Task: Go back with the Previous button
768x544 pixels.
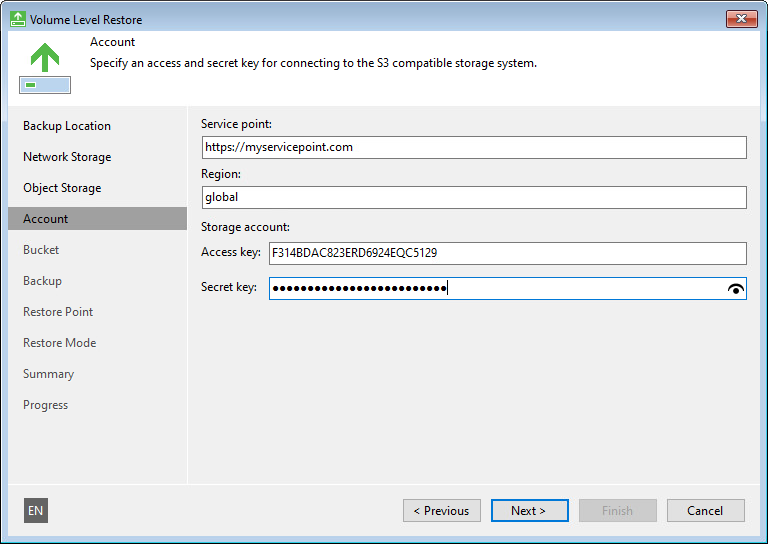Action: [x=442, y=511]
